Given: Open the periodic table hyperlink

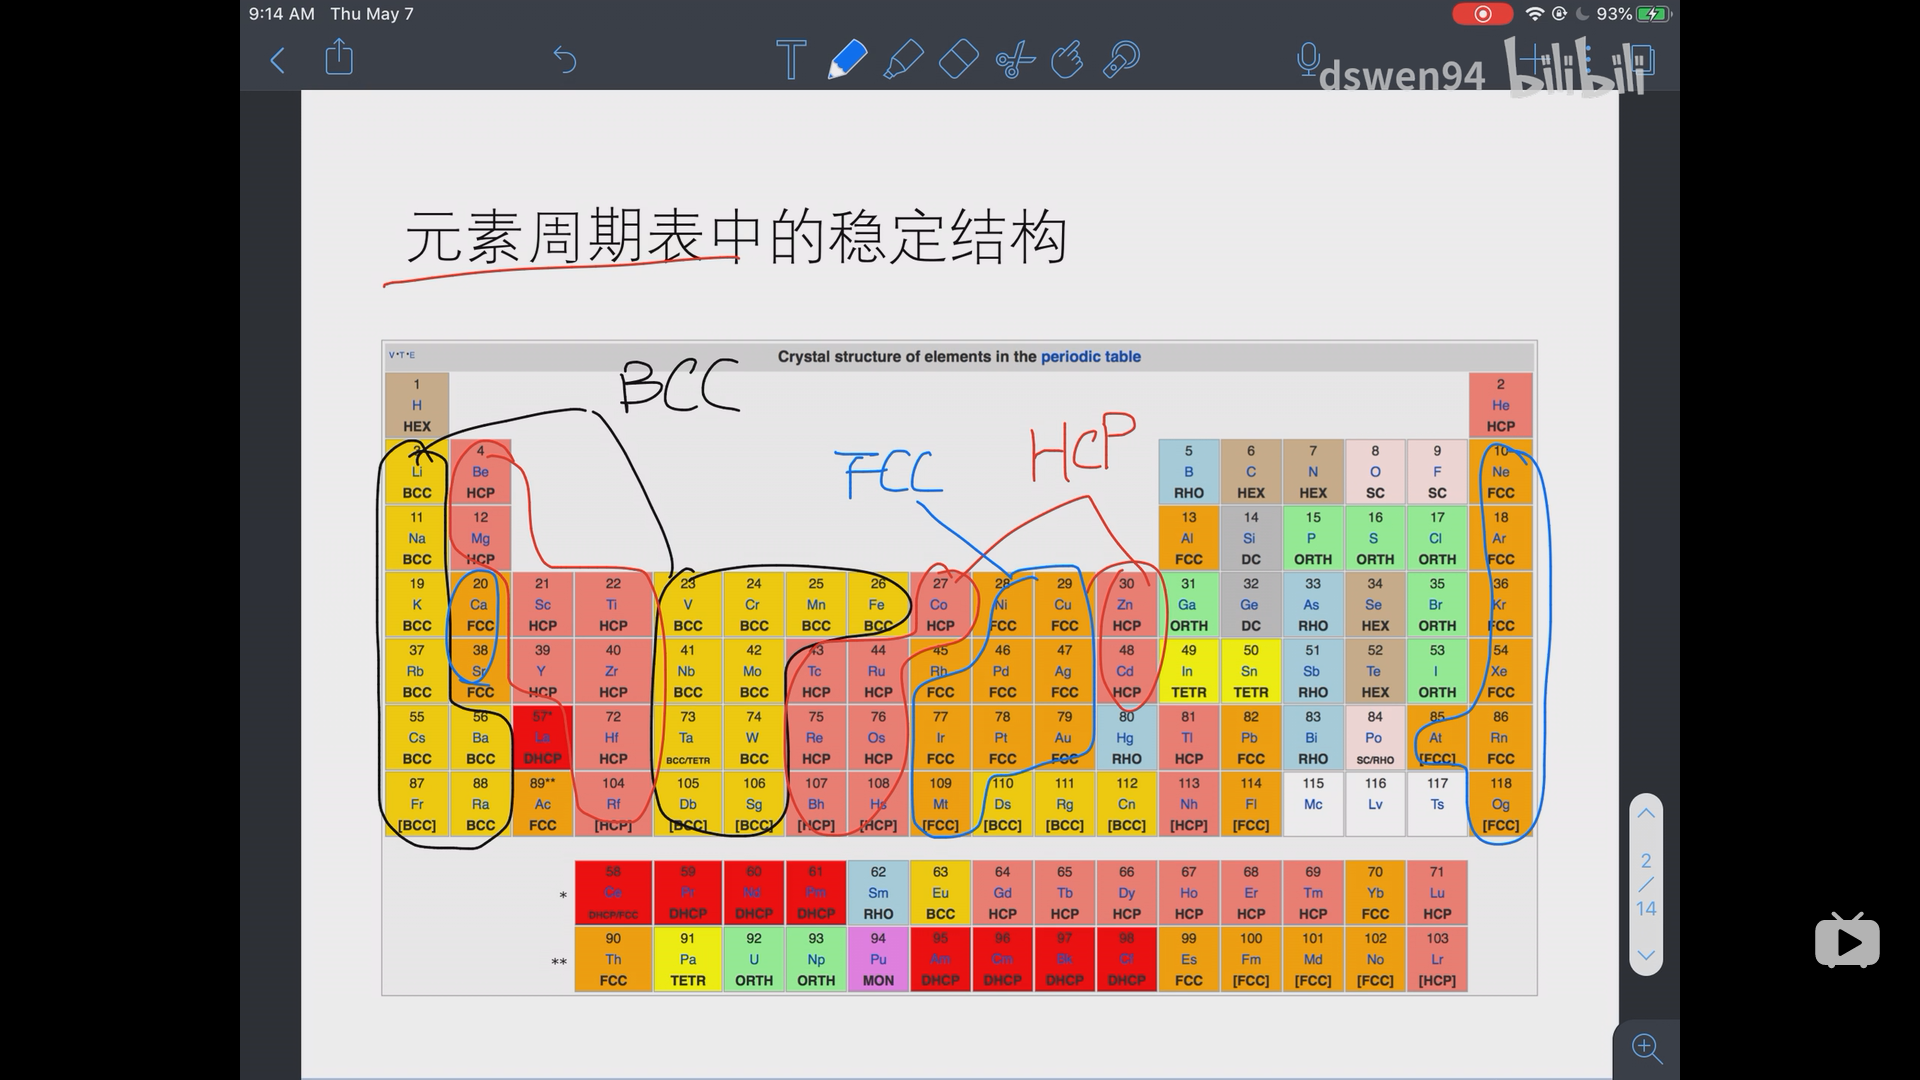Looking at the screenshot, I should pos(1091,356).
